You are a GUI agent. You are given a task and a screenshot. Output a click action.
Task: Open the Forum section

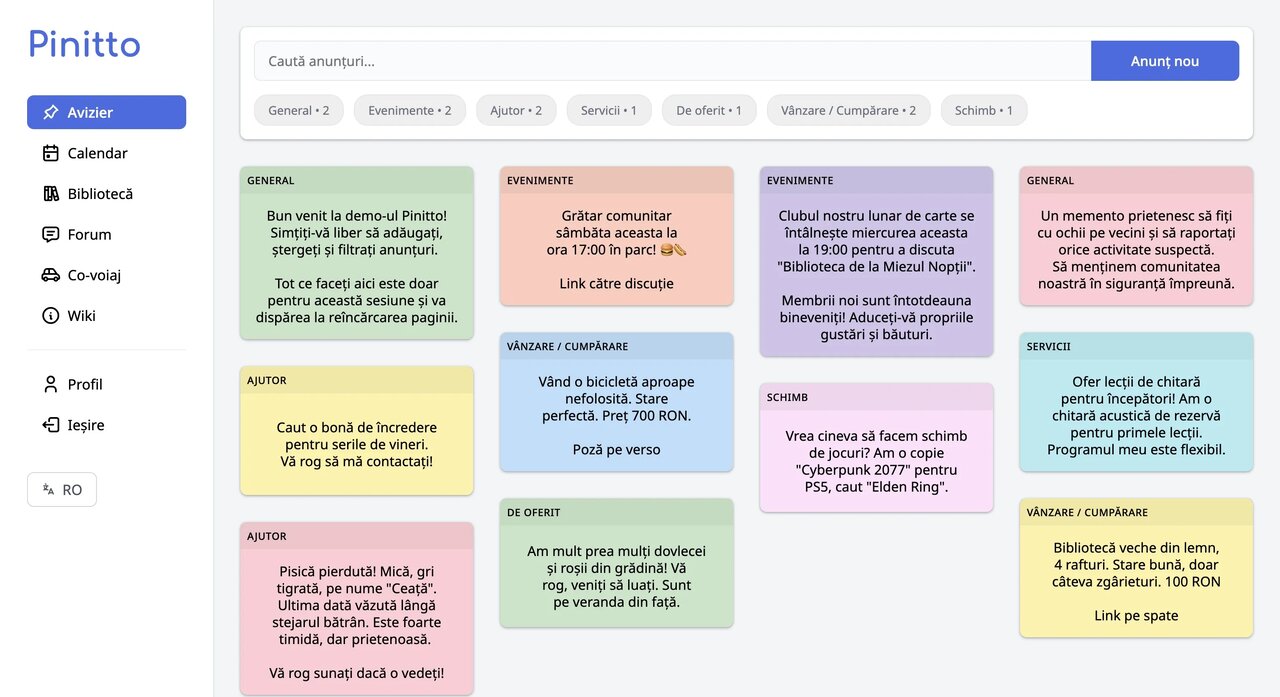88,234
